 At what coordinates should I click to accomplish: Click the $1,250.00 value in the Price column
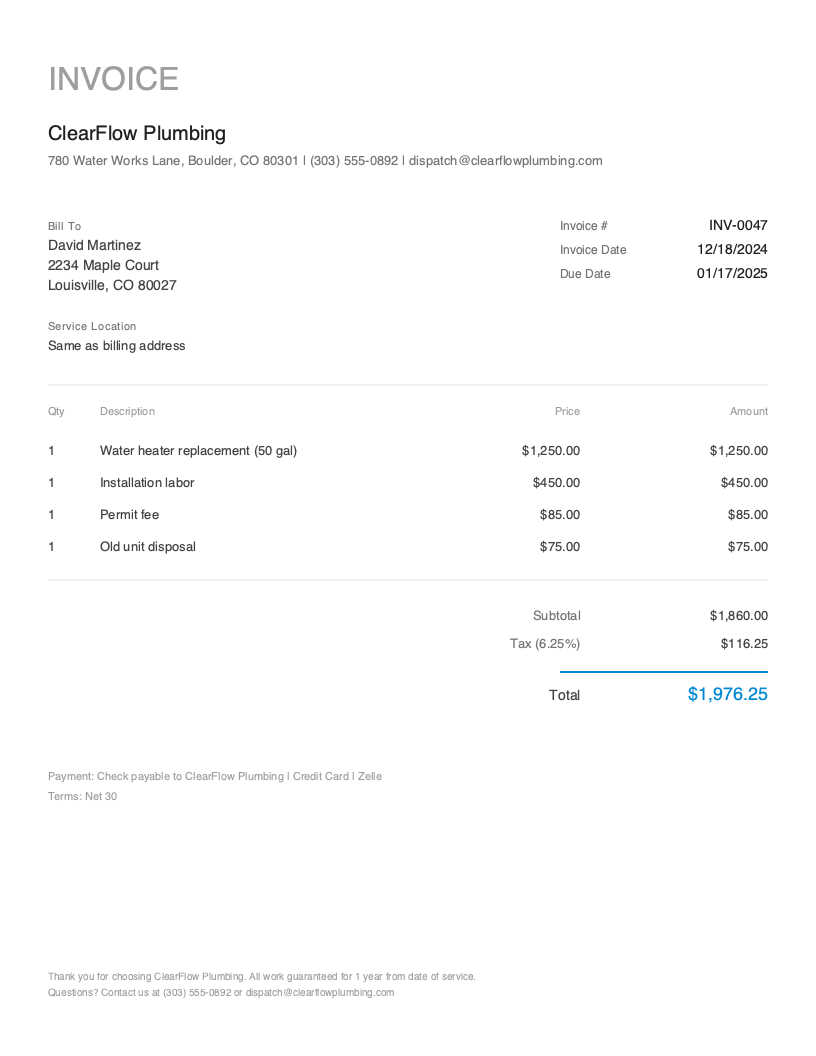pos(551,451)
